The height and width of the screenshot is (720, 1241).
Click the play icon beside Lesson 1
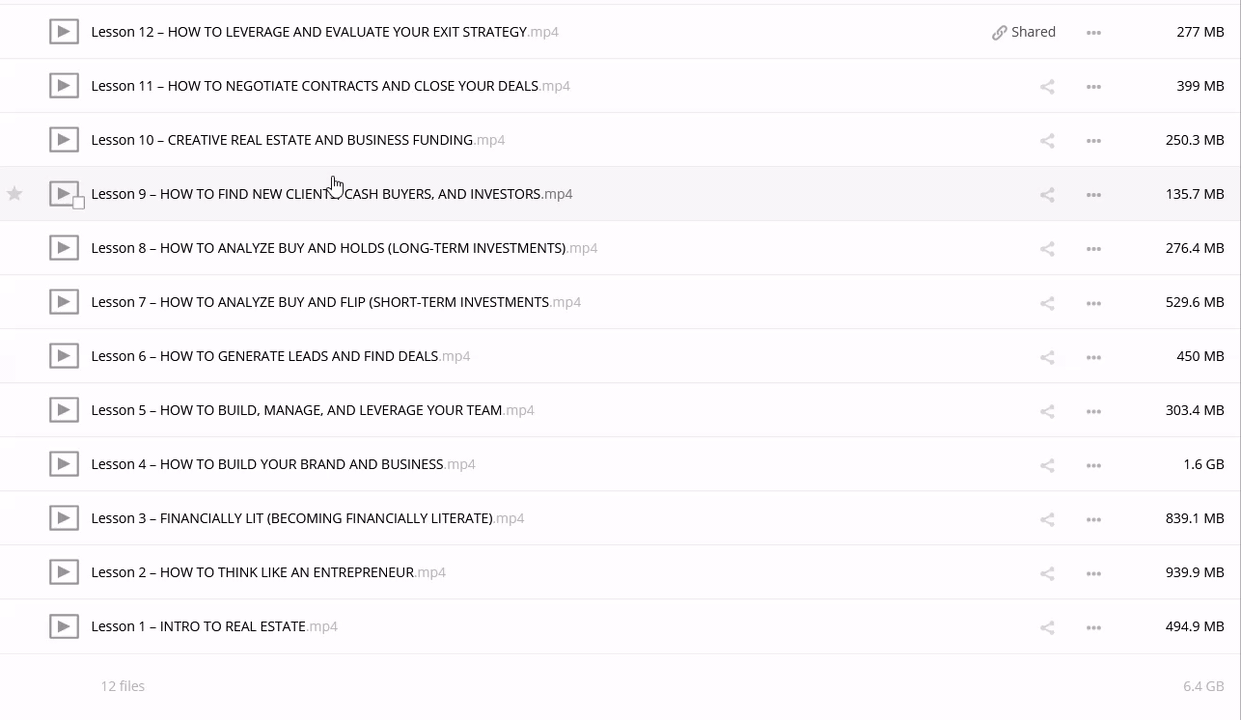coord(64,626)
